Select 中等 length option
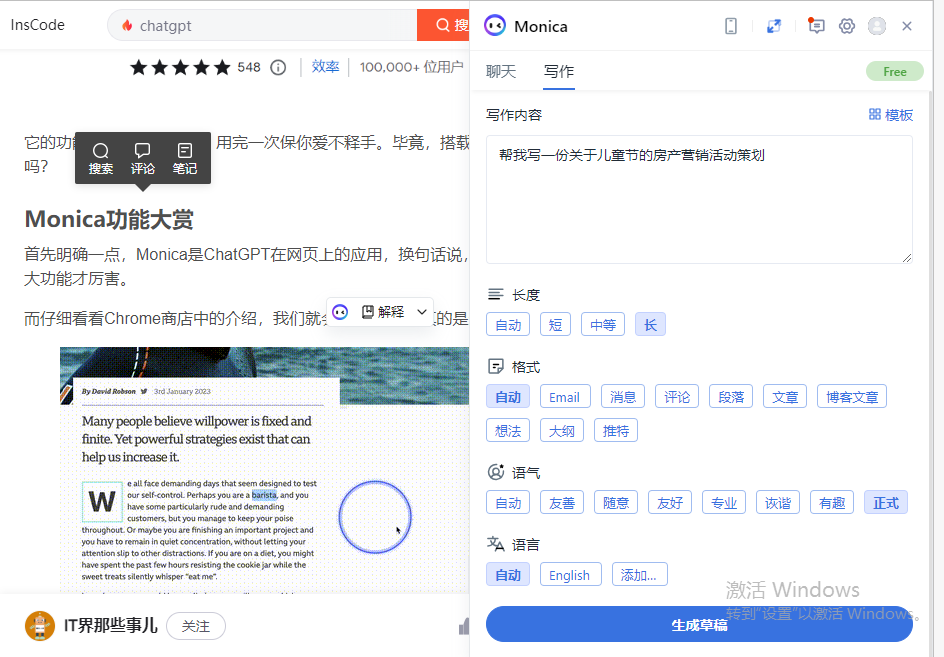Screen dimensions: 944x657 (x=603, y=325)
